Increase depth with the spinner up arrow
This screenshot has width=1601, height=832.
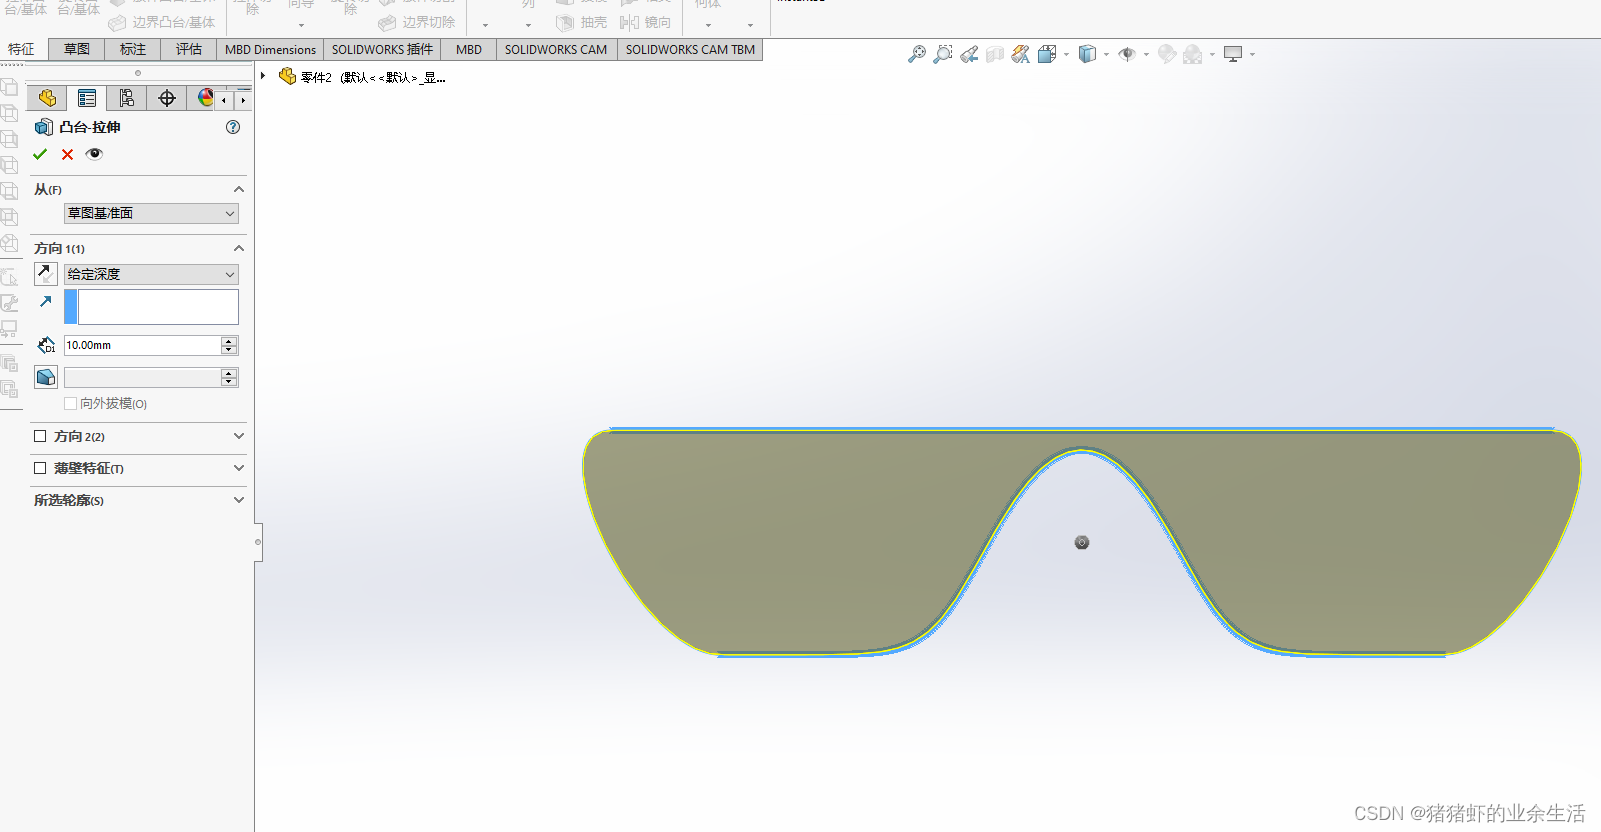229,341
